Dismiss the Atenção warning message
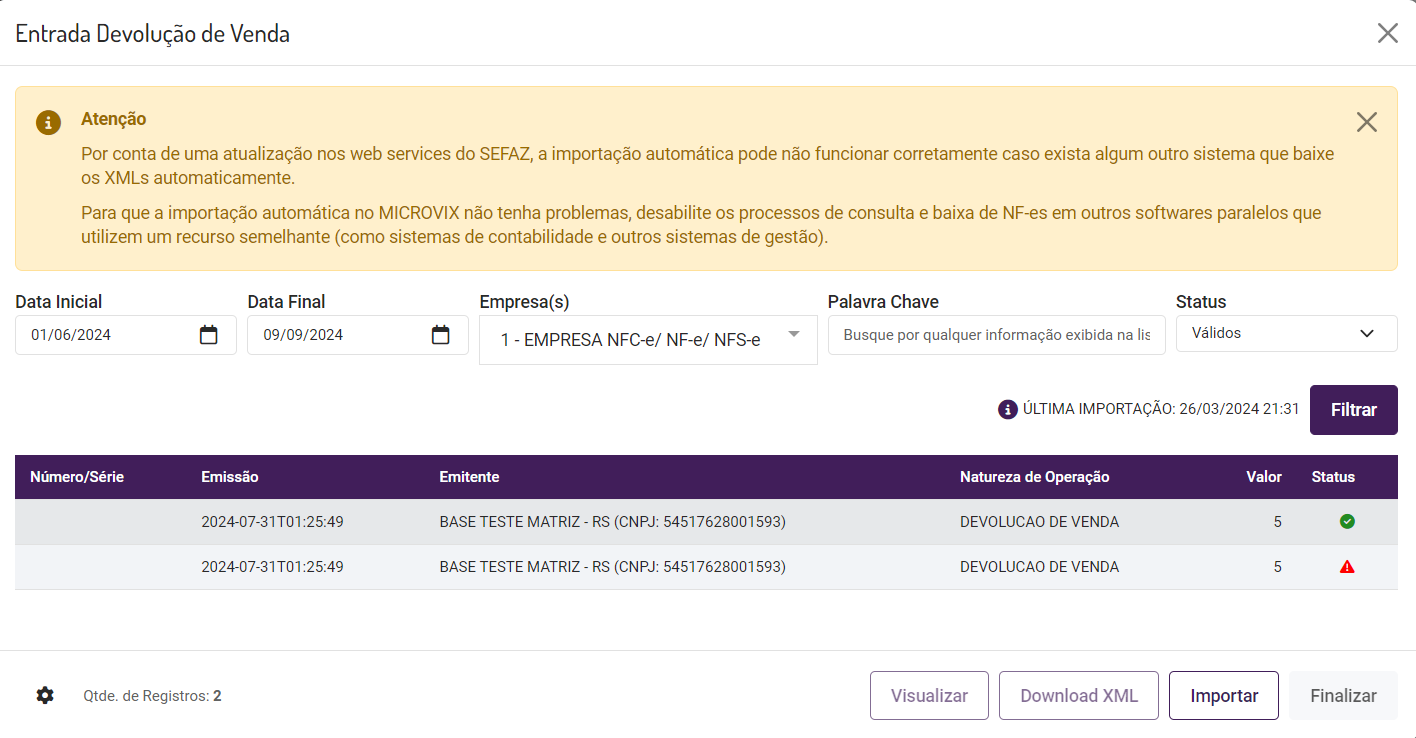This screenshot has height=738, width=1416. (1367, 121)
